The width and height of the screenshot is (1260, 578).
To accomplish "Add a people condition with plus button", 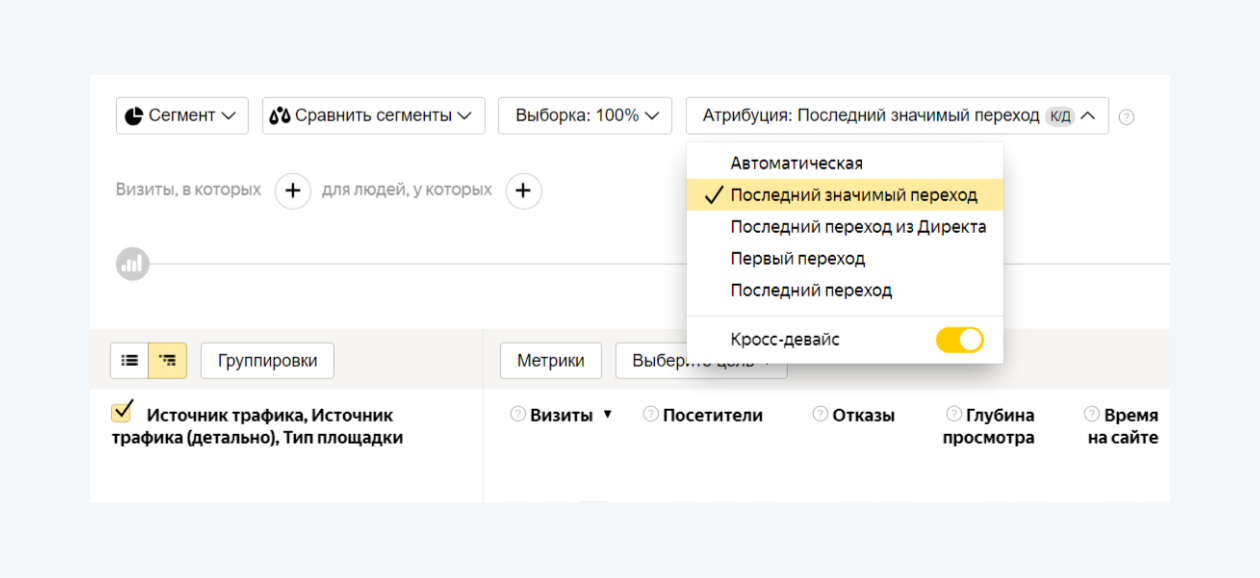I will [x=523, y=190].
